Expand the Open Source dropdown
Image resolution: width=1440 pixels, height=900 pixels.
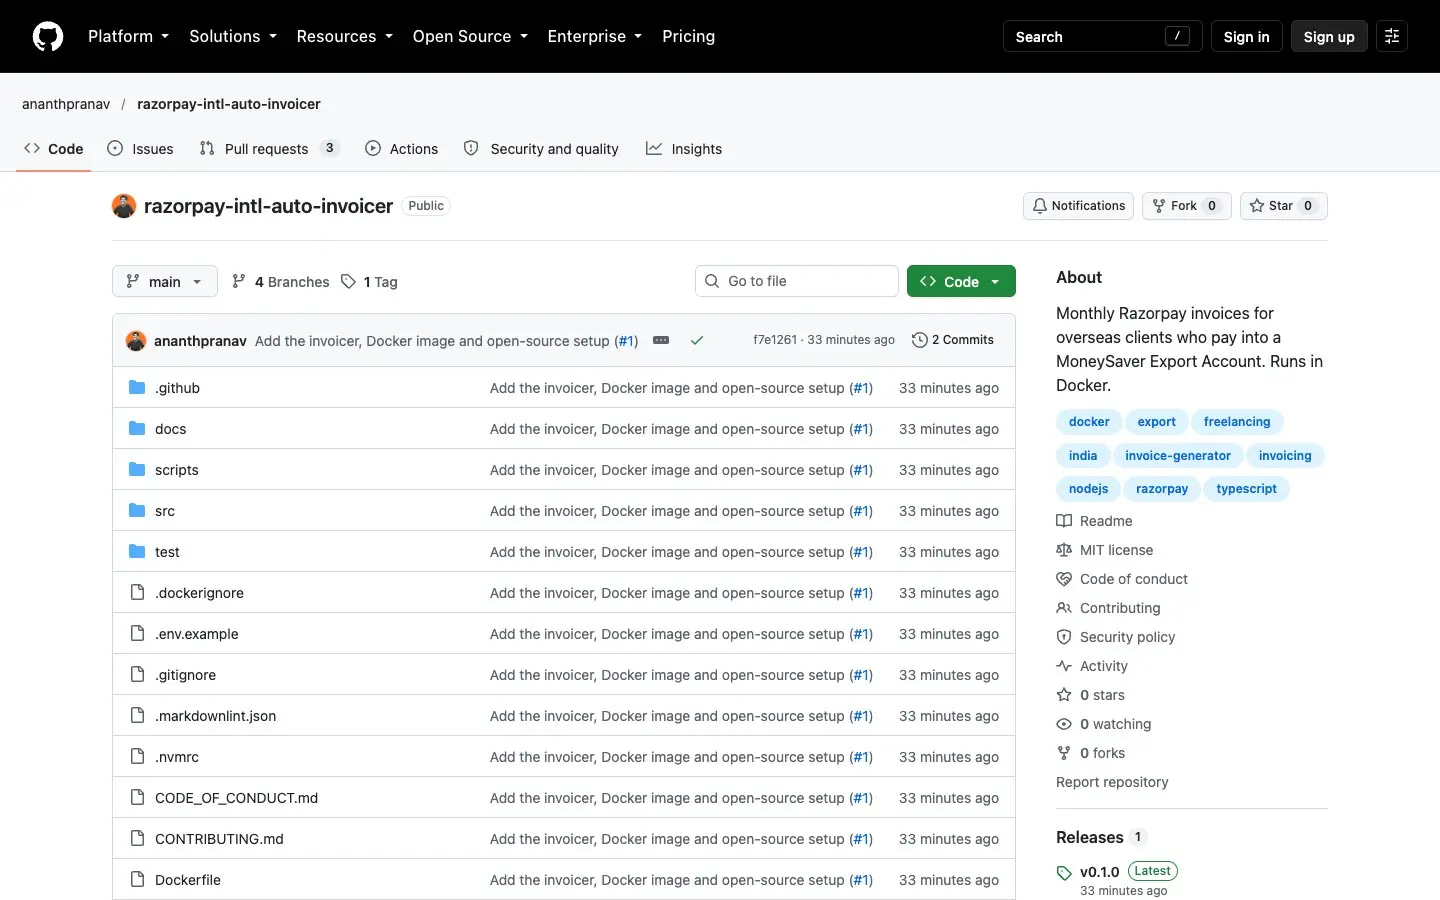[470, 36]
